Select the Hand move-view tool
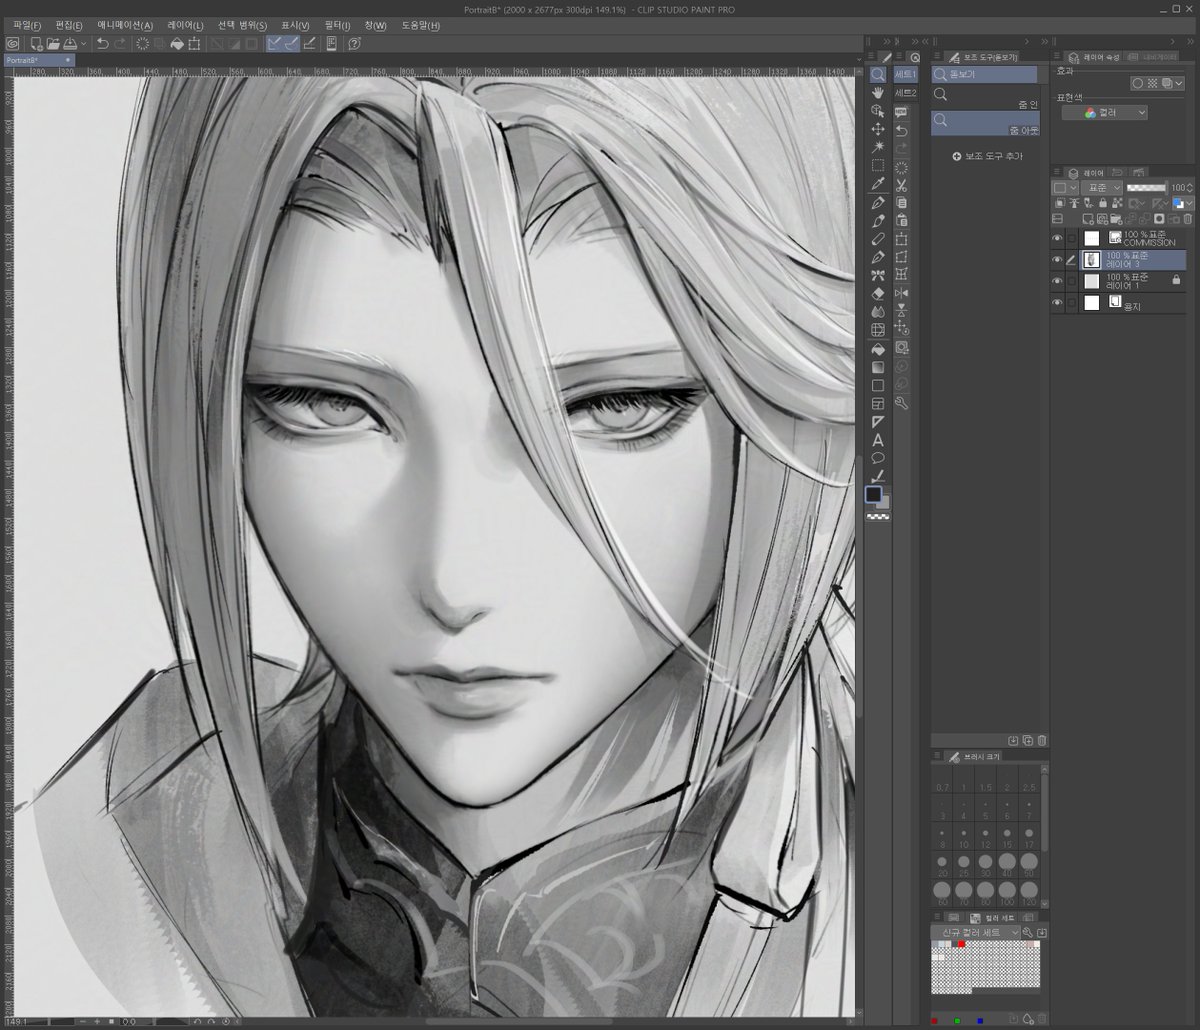 pyautogui.click(x=878, y=93)
